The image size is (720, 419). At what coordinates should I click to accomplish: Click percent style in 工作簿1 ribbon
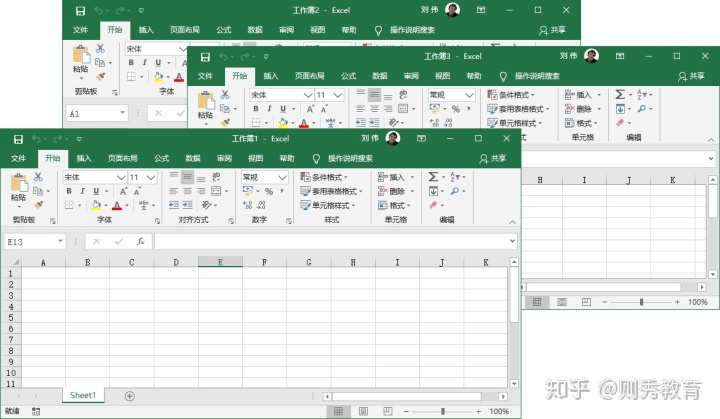point(269,191)
